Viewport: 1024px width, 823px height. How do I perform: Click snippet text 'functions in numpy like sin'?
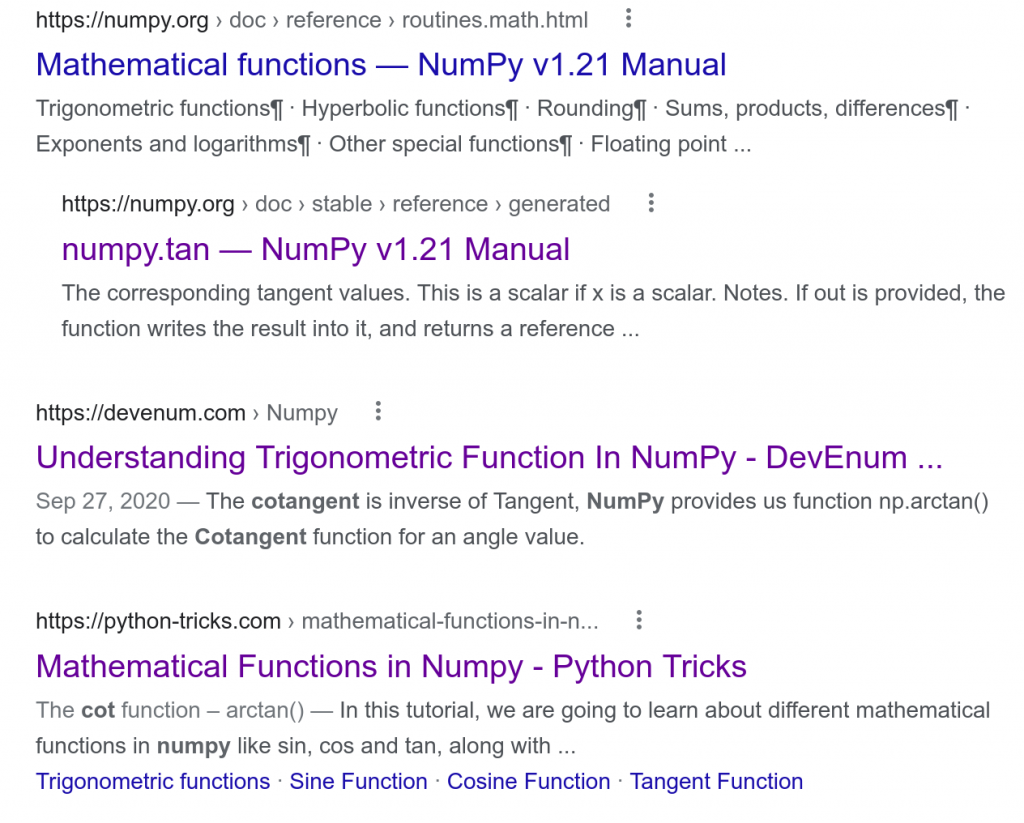169,746
